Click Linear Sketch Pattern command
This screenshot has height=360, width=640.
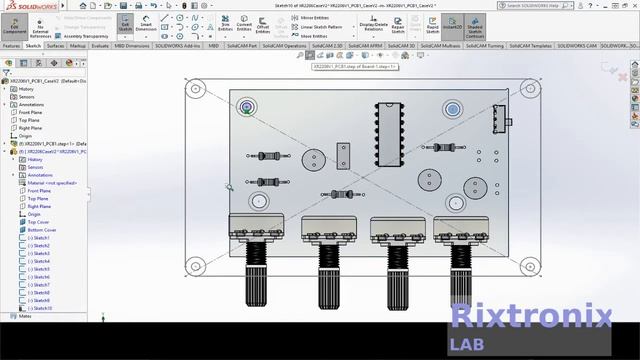coord(317,27)
